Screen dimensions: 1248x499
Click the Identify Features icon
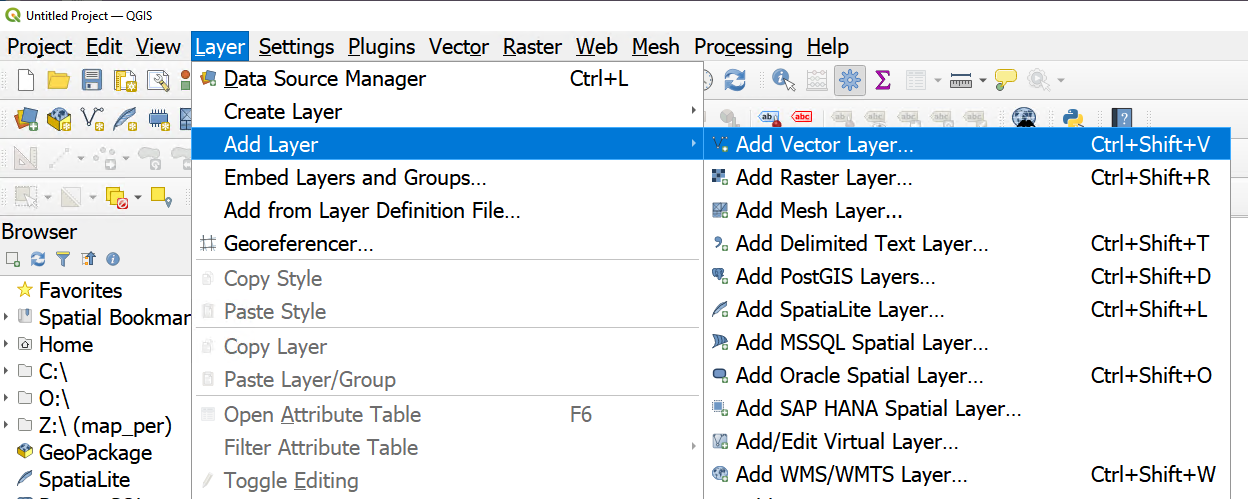coord(783,80)
